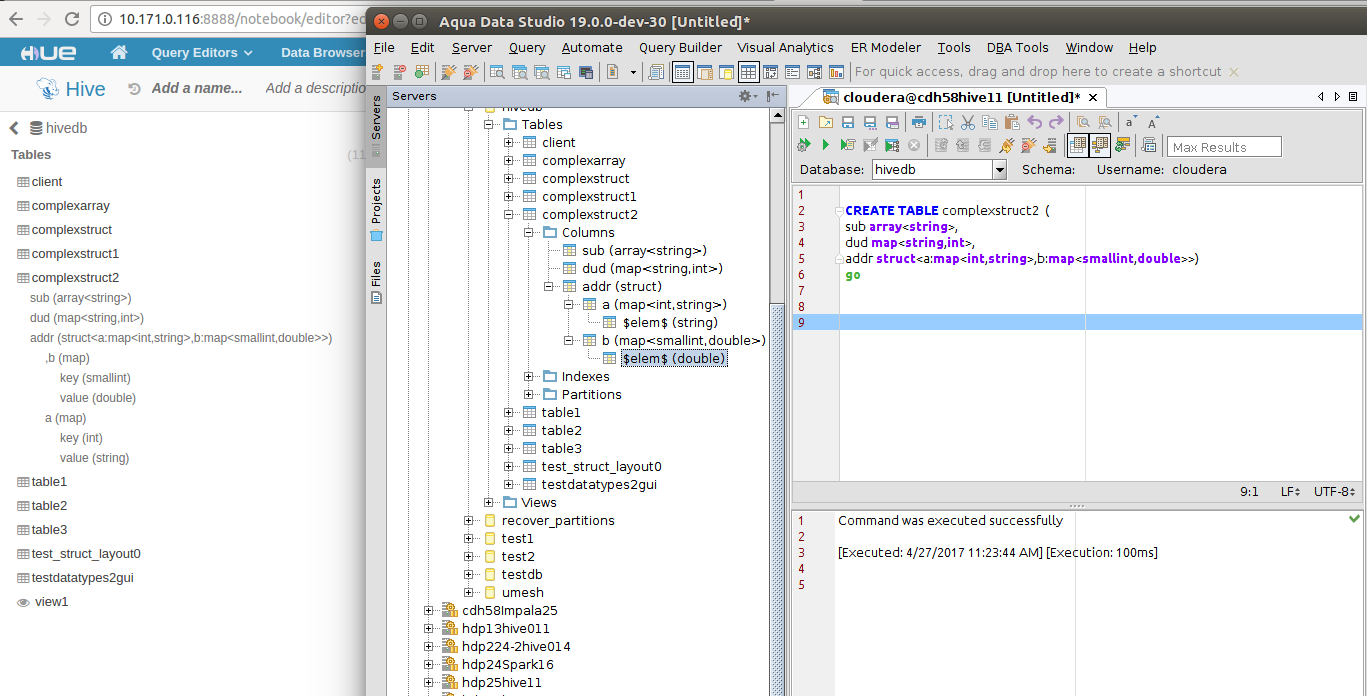Select the '$elem$ (string)' column node
Viewport: 1367px width, 696px height.
tap(669, 323)
